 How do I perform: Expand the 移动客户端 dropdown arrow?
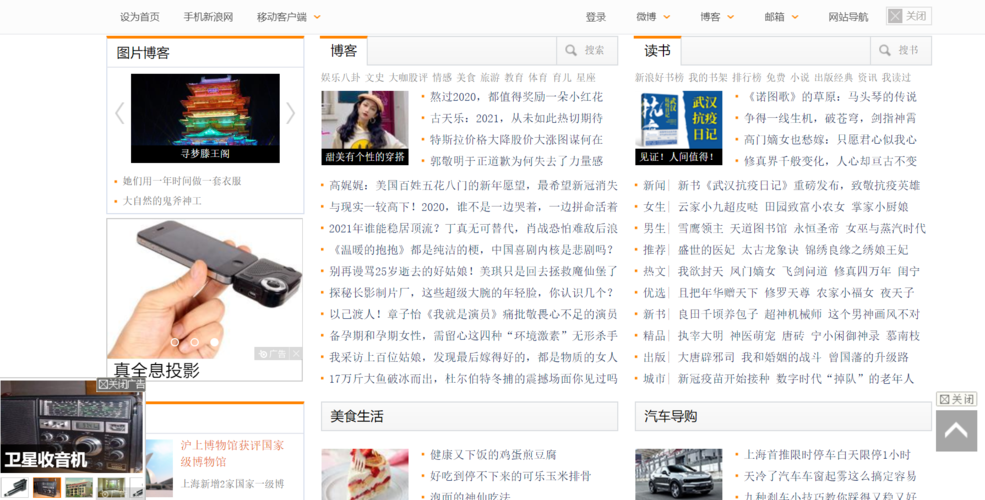pyautogui.click(x=317, y=17)
